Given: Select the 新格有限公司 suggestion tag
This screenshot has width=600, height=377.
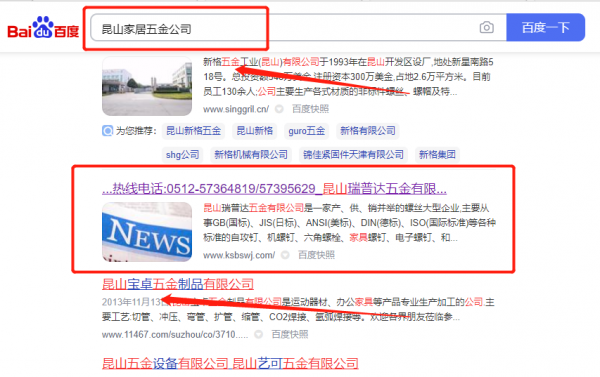Looking at the screenshot, I should [x=368, y=131].
